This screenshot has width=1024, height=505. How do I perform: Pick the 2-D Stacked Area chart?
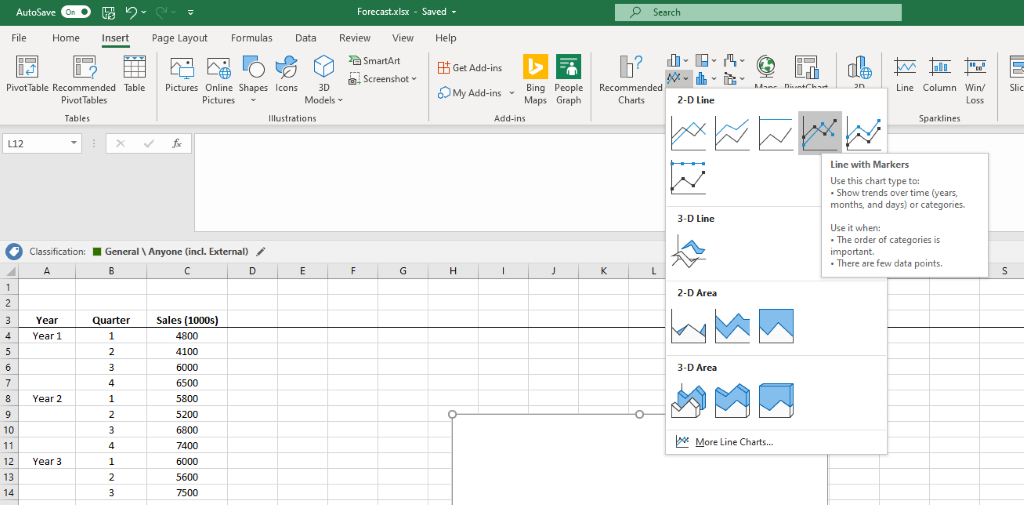[732, 324]
